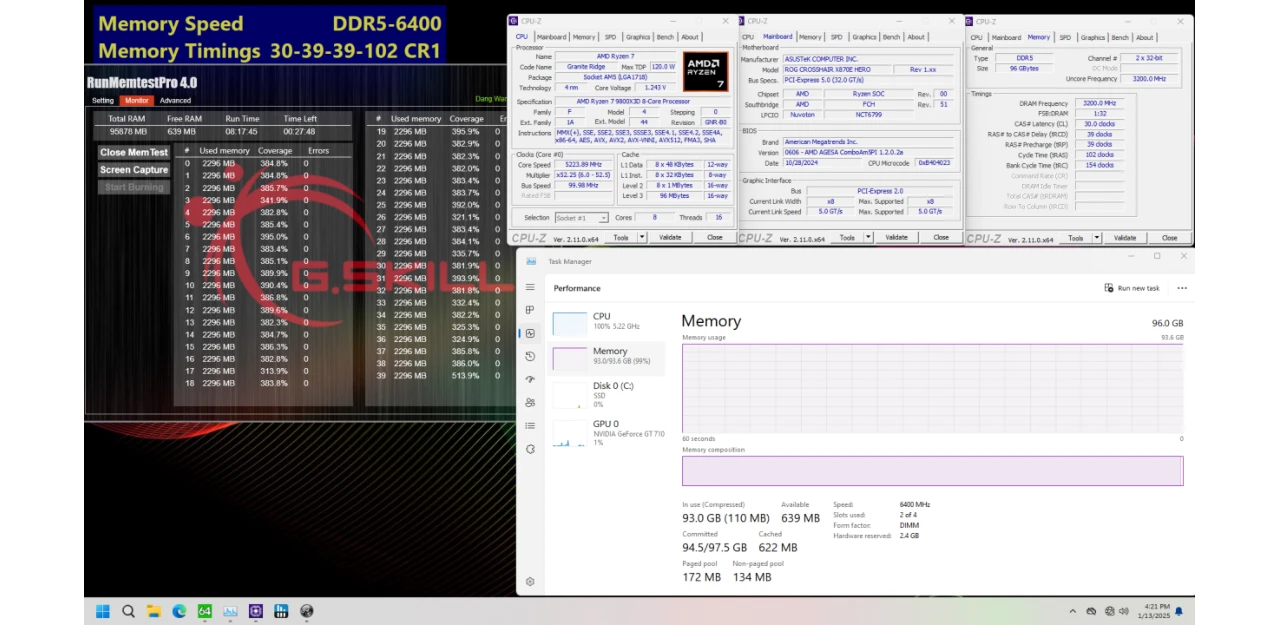Switch to Setting tab in RunMemtestPro

coord(103,100)
